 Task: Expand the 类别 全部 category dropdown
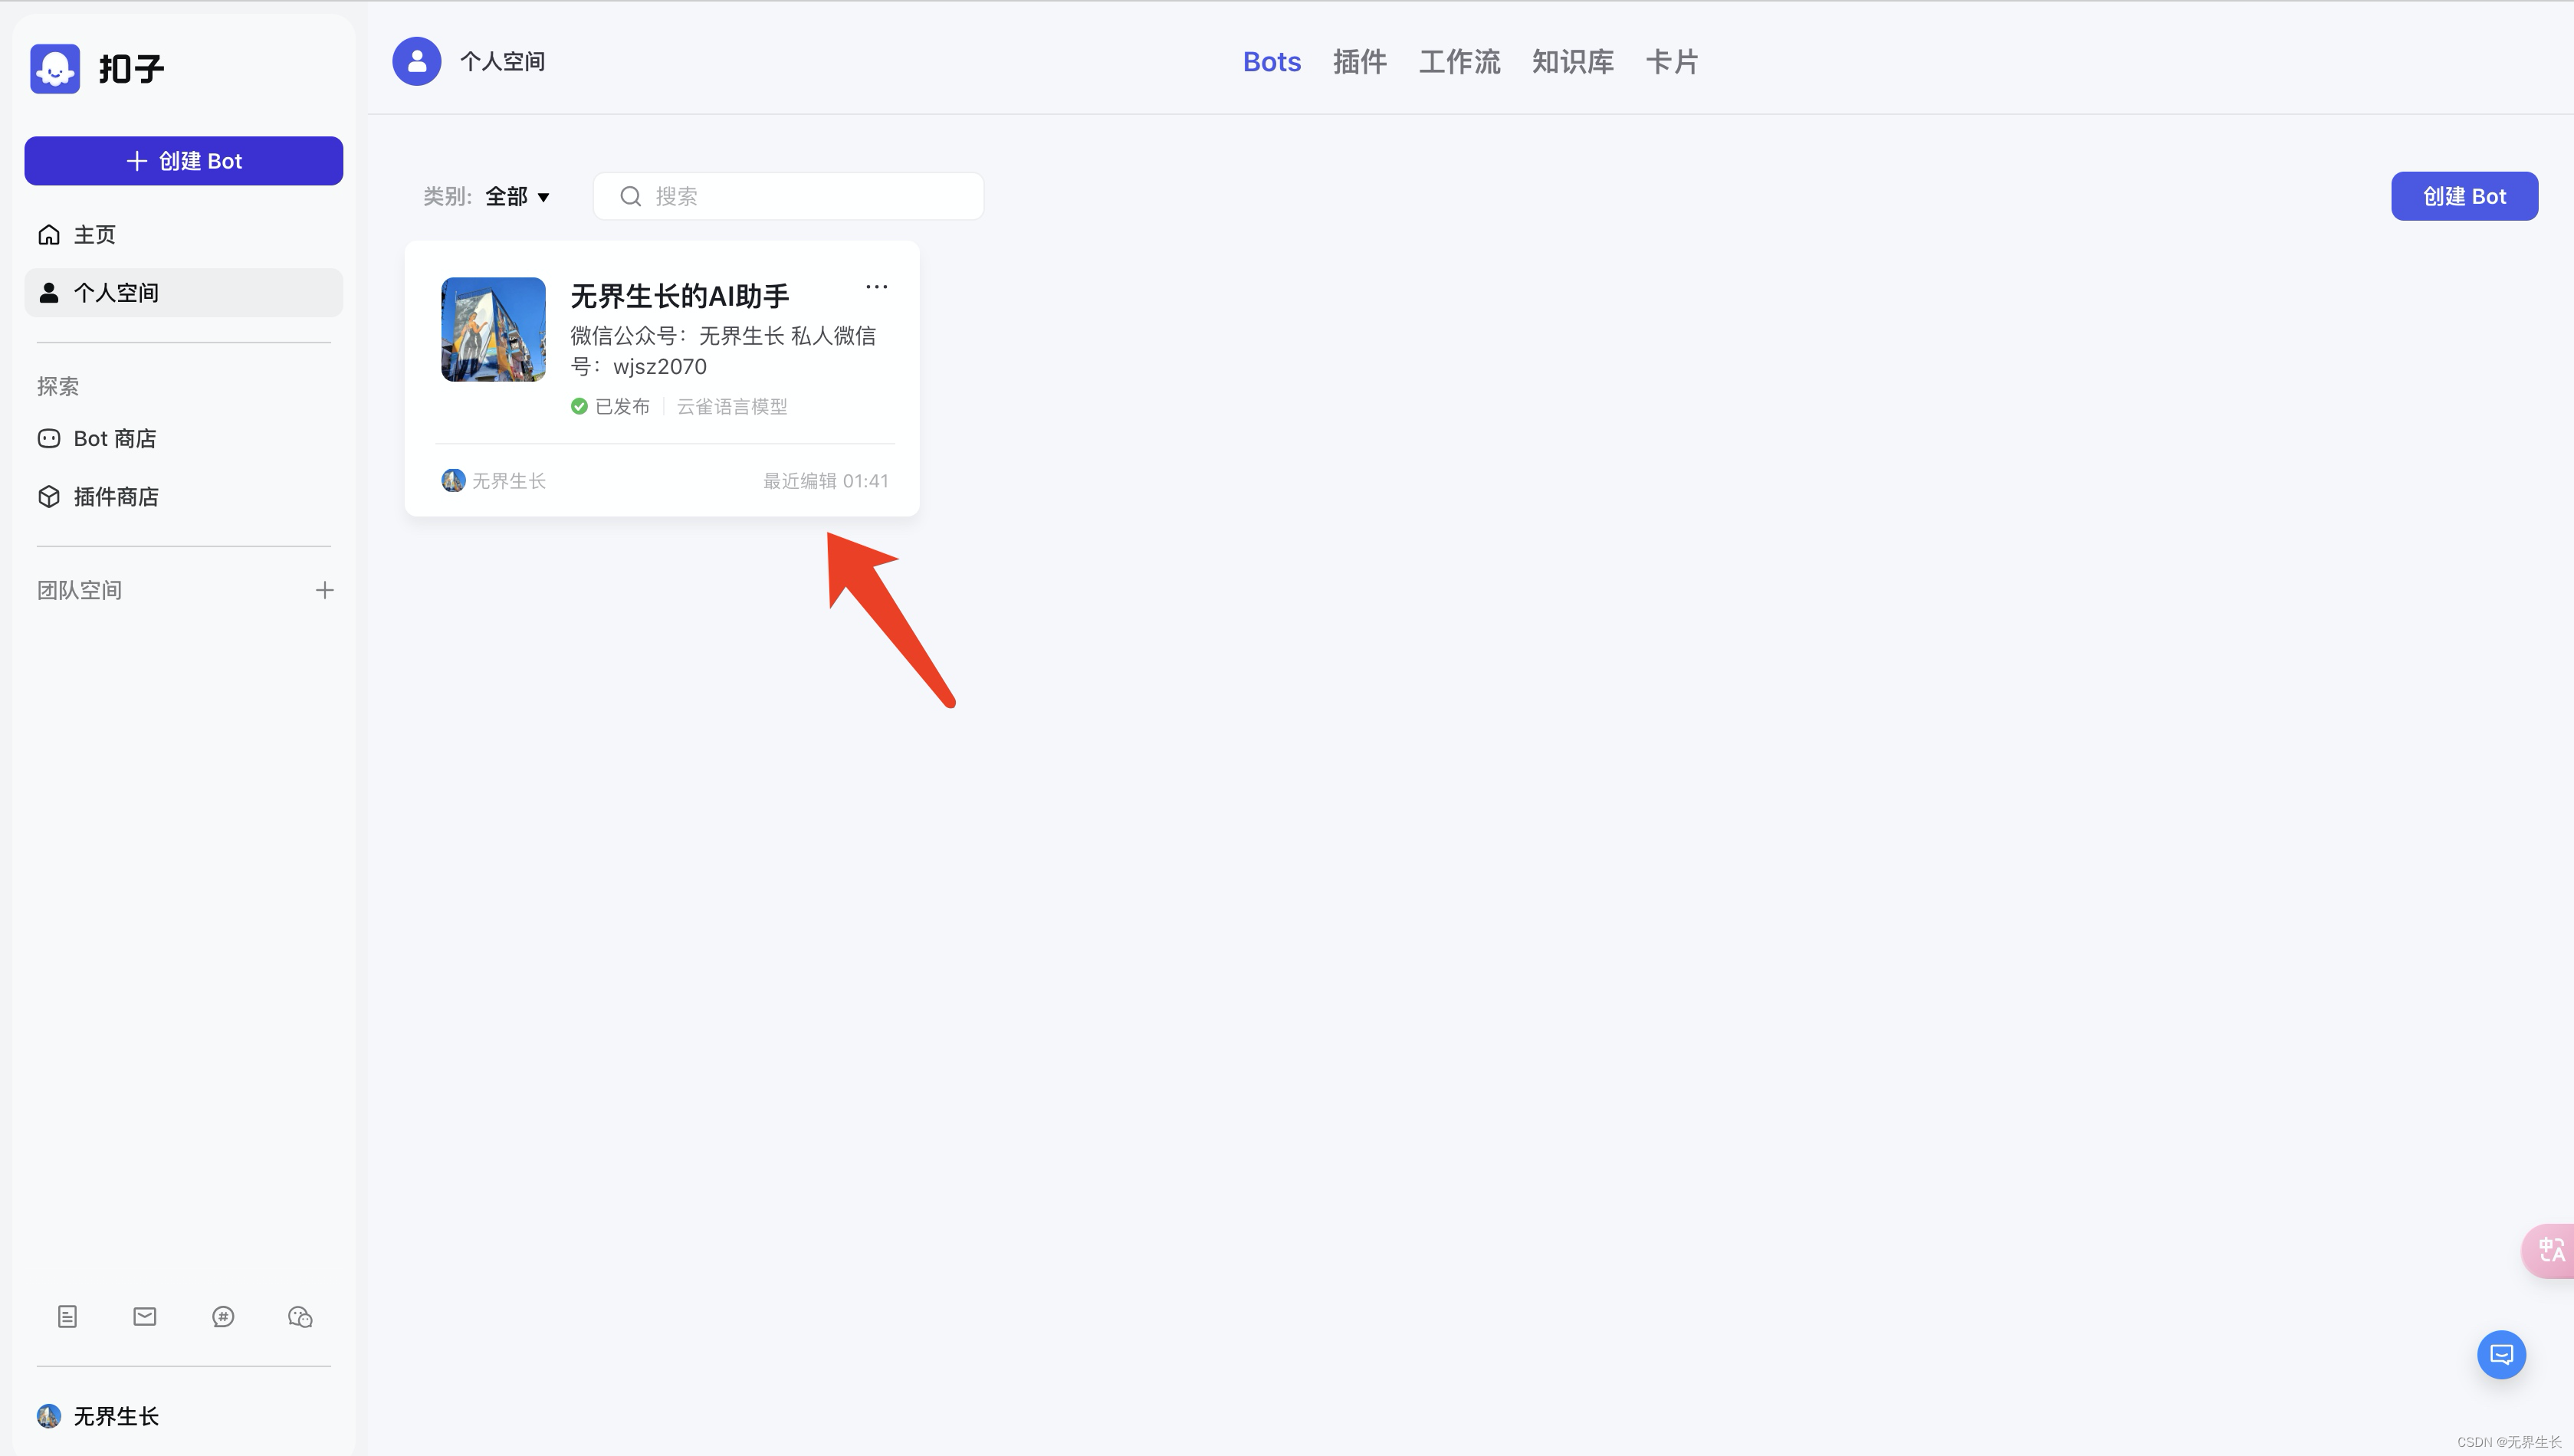[517, 196]
